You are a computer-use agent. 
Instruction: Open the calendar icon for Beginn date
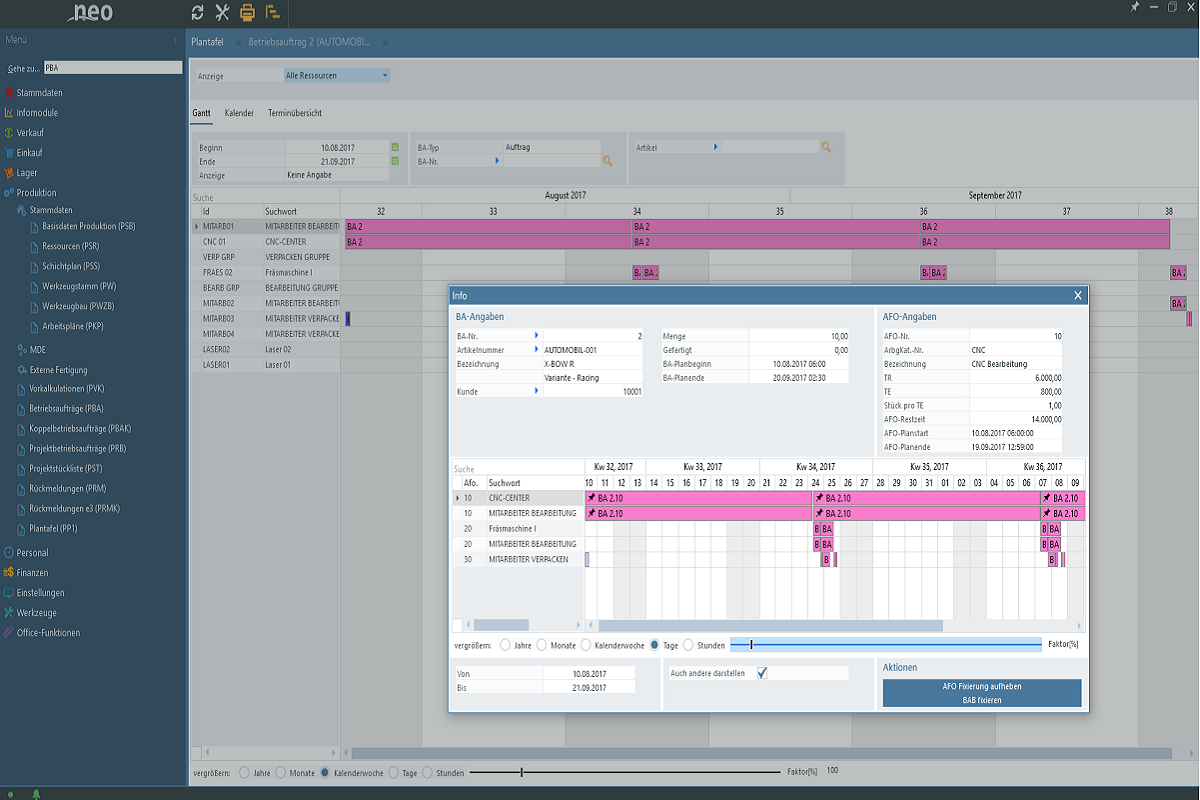pos(395,147)
